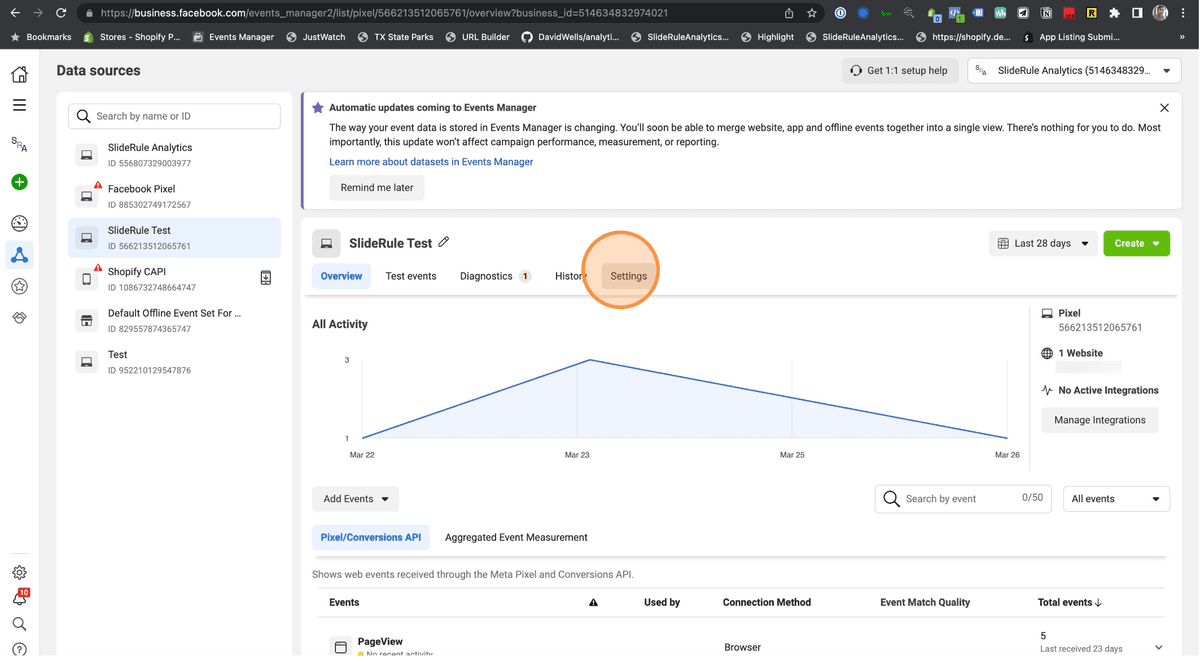Image resolution: width=1200 pixels, height=662 pixels.
Task: Click the Events column header
Action: click(x=344, y=603)
